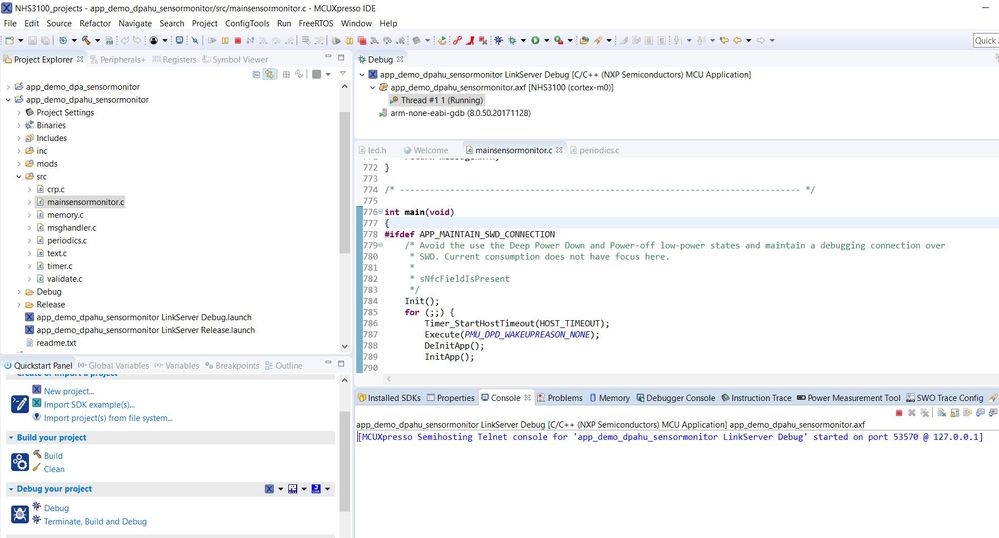Click the Skip All Breakpoints toolbar icon
Screen dimensions: 999x538
[x=195, y=40]
